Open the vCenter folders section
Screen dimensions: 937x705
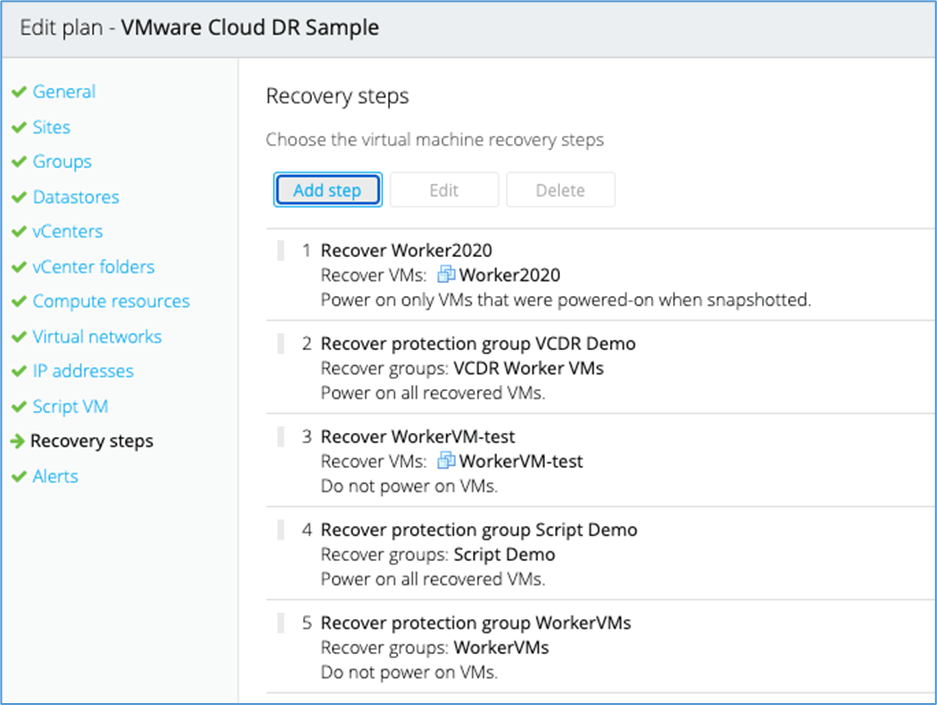coord(93,267)
